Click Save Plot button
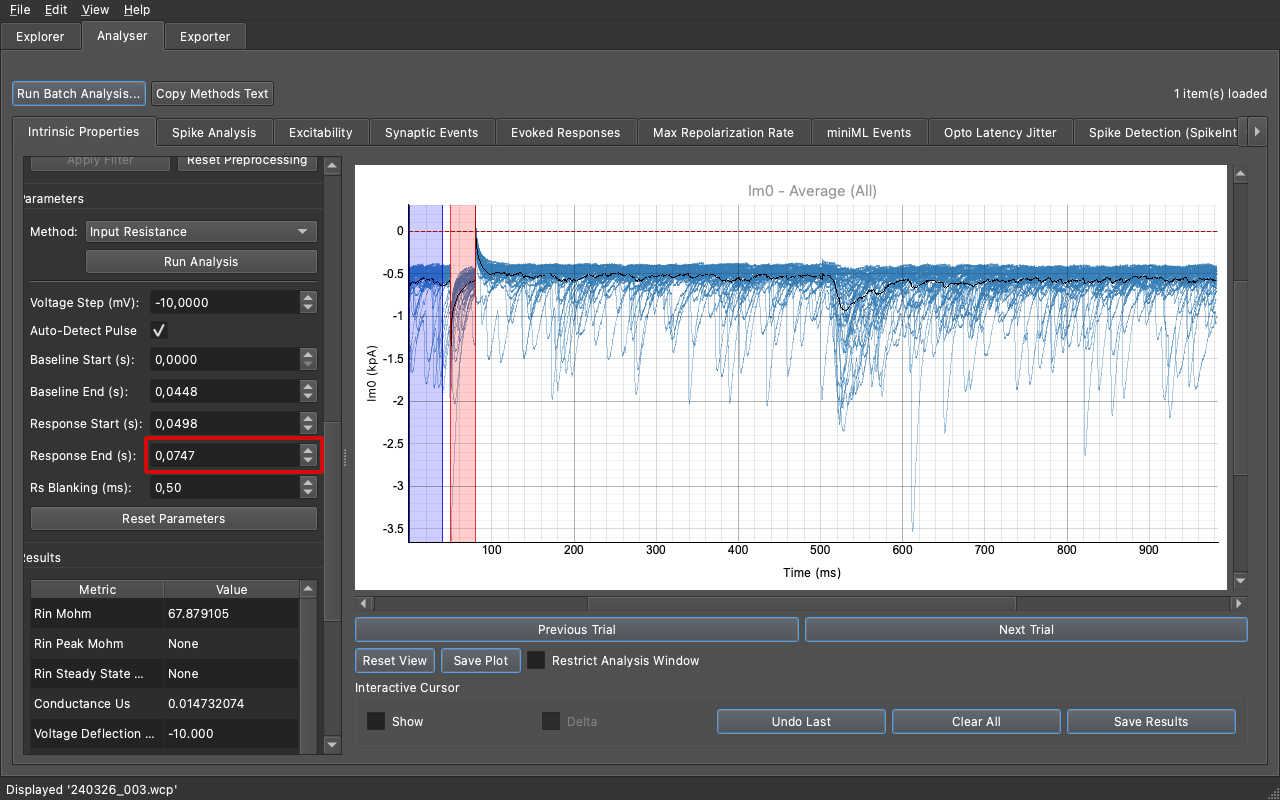Viewport: 1280px width, 800px height. pyautogui.click(x=481, y=661)
